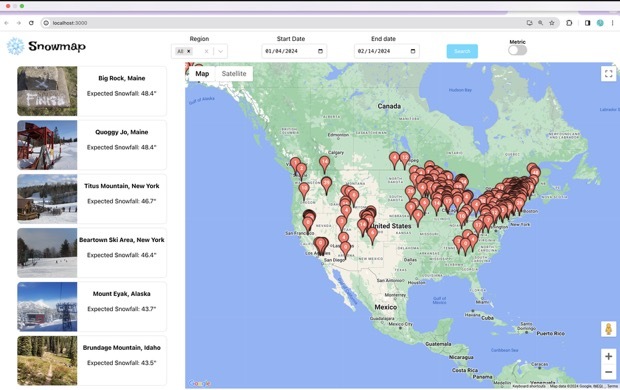Toggle the Metric units switch
This screenshot has width=620, height=390.
pos(517,50)
